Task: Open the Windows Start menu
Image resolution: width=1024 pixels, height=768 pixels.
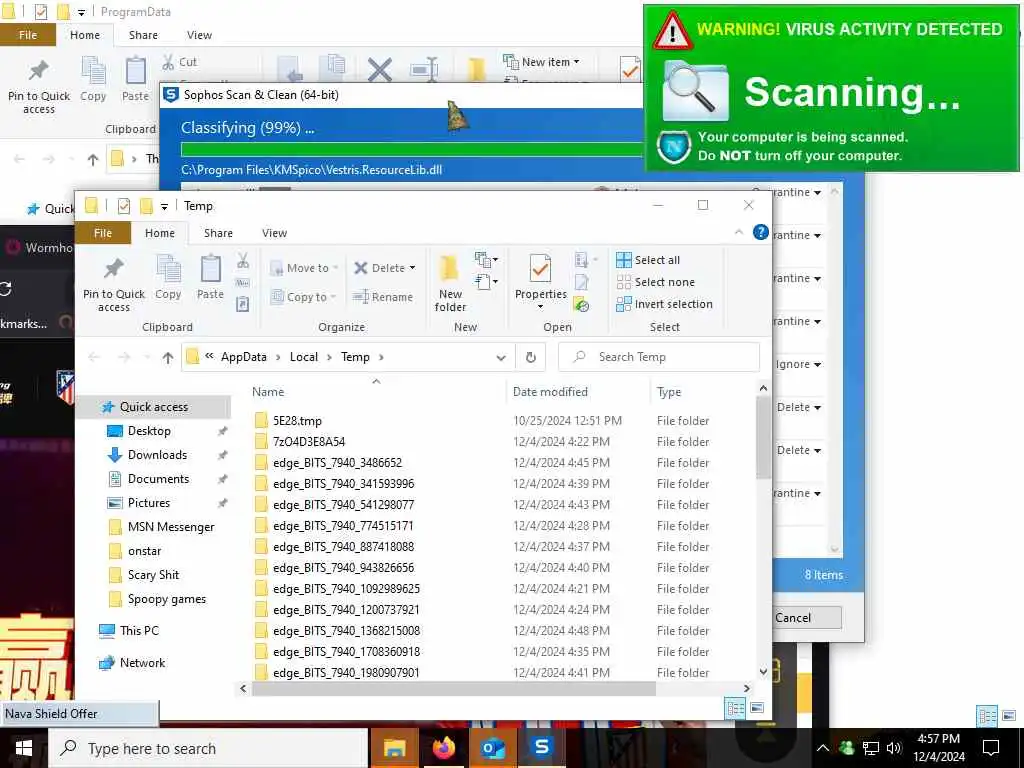Action: coord(24,748)
